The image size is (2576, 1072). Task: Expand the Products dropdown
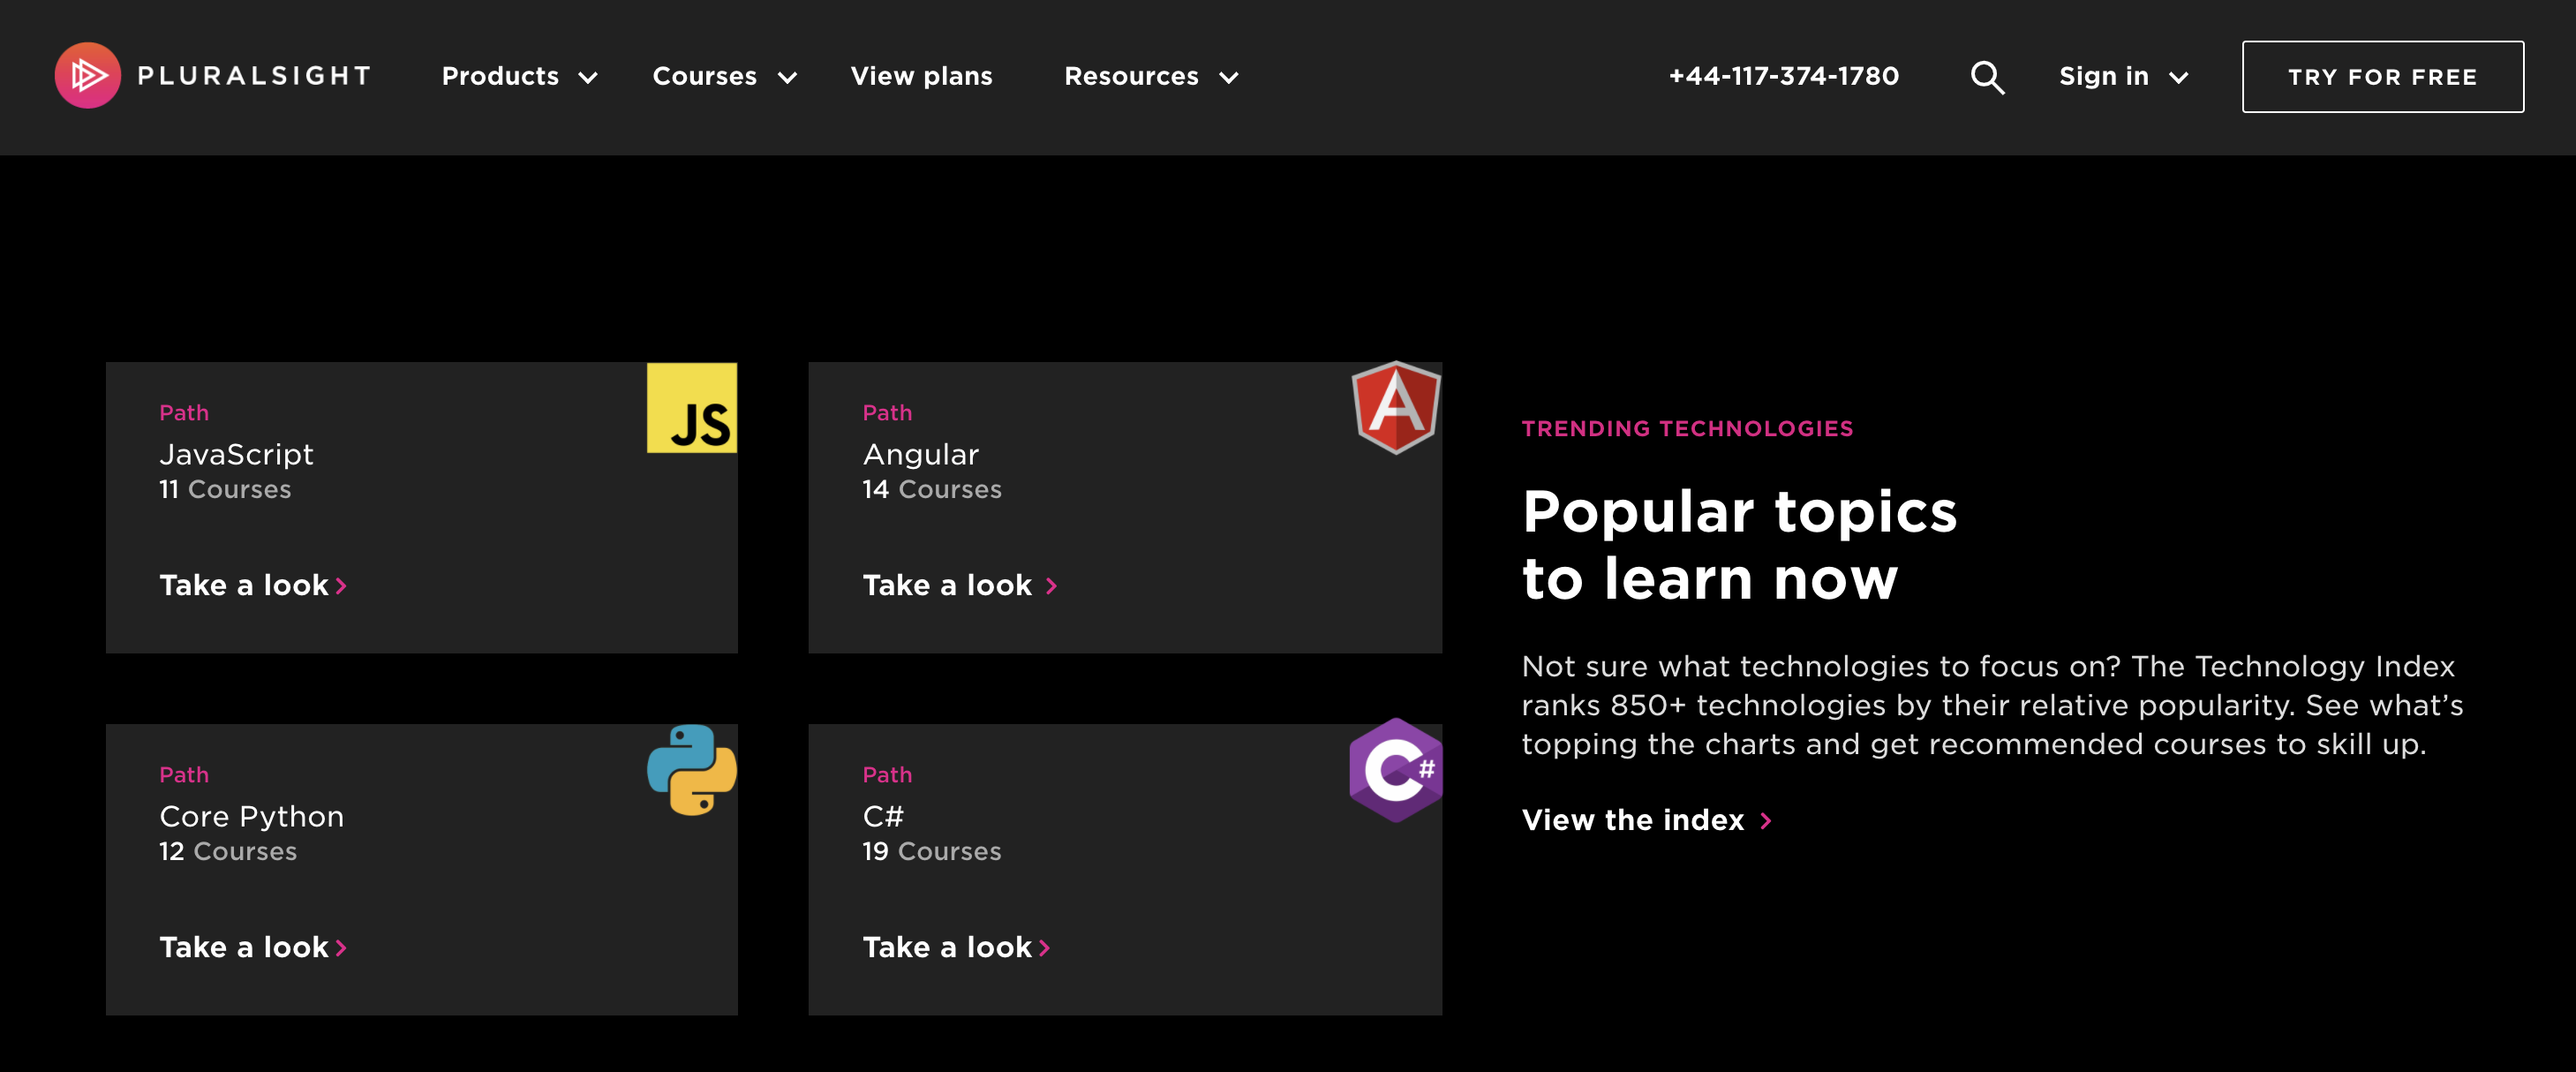click(x=520, y=76)
